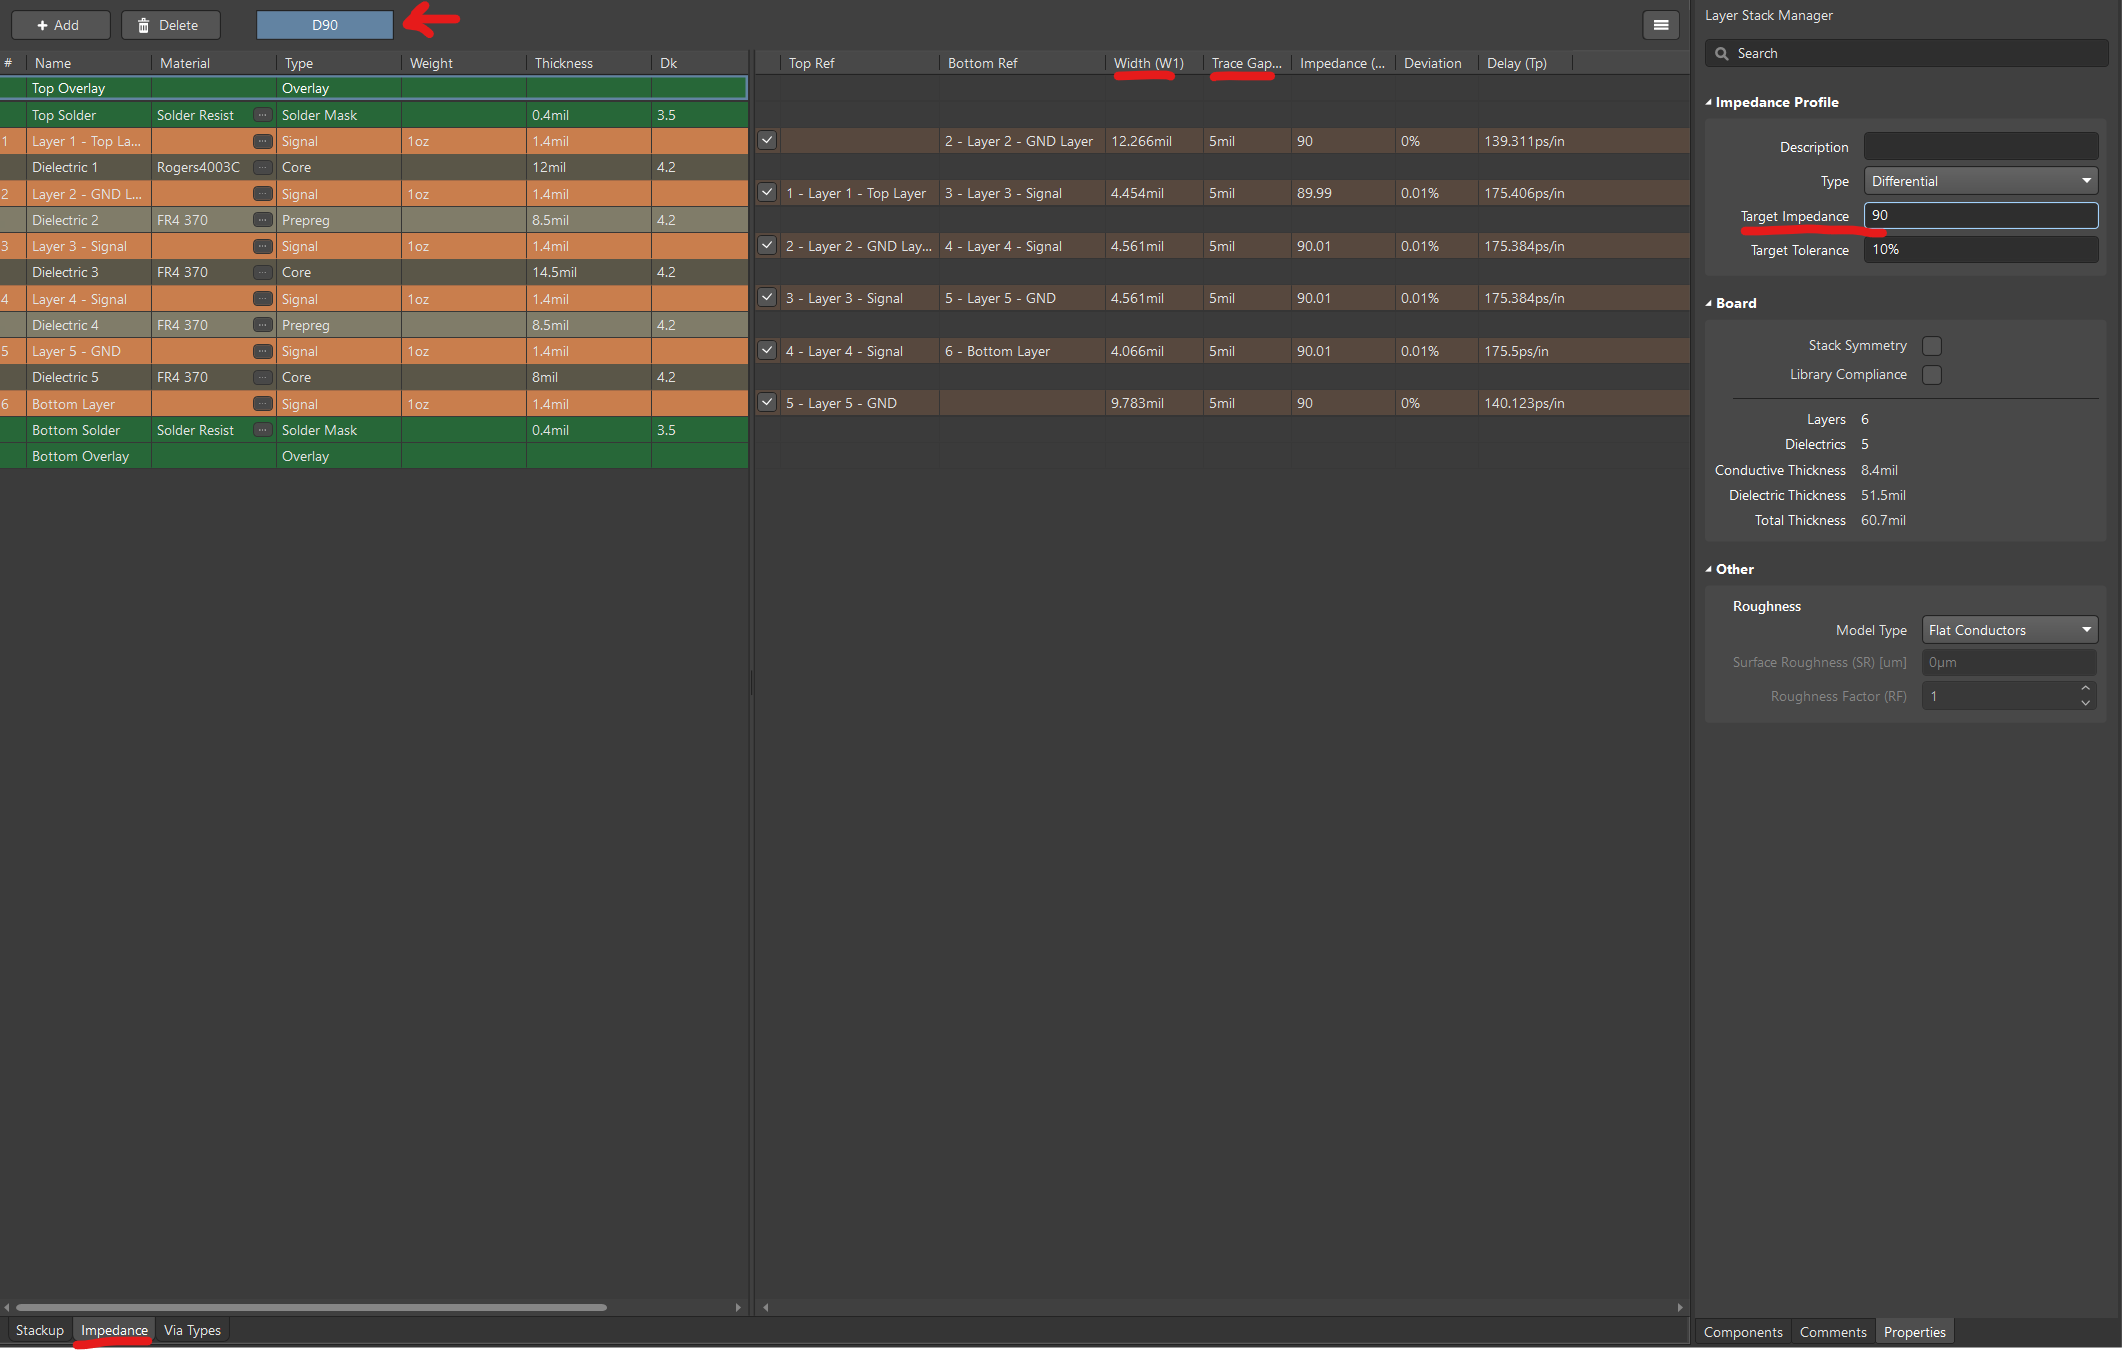The height and width of the screenshot is (1350, 2122).
Task: Click the Trace Gap column header
Action: tap(1246, 63)
